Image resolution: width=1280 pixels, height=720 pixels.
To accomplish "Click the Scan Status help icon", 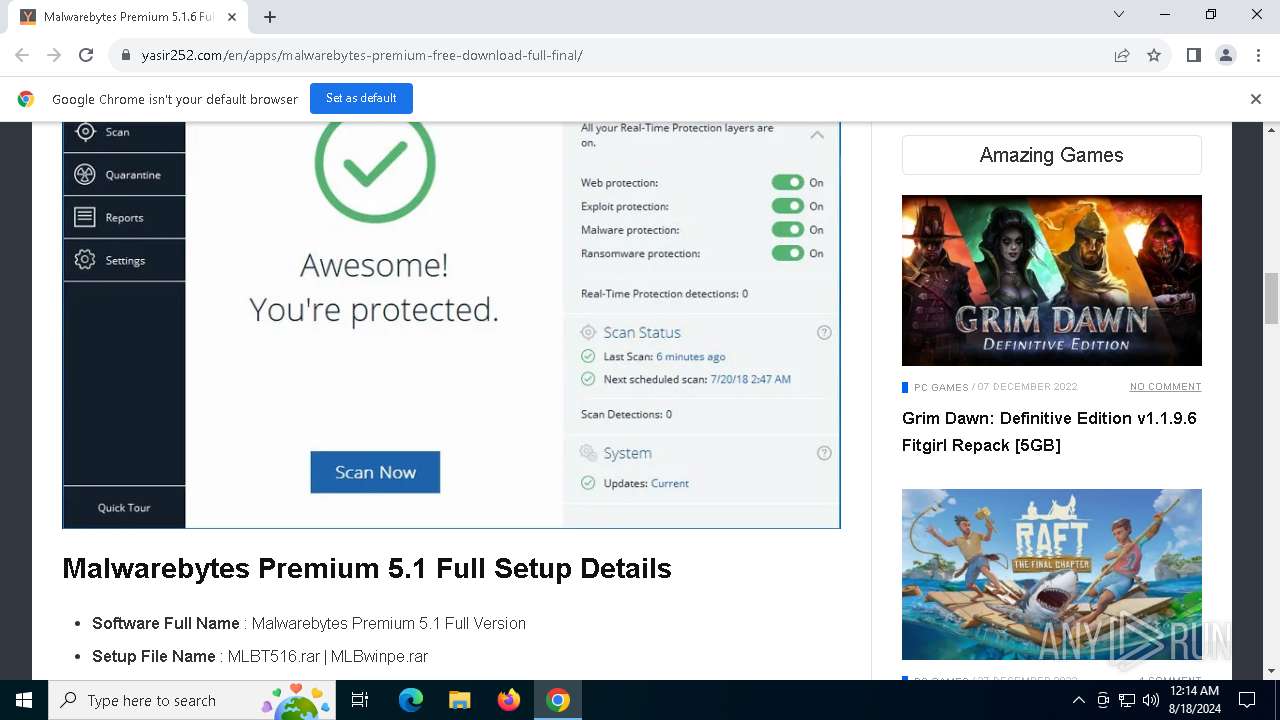I will point(824,333).
